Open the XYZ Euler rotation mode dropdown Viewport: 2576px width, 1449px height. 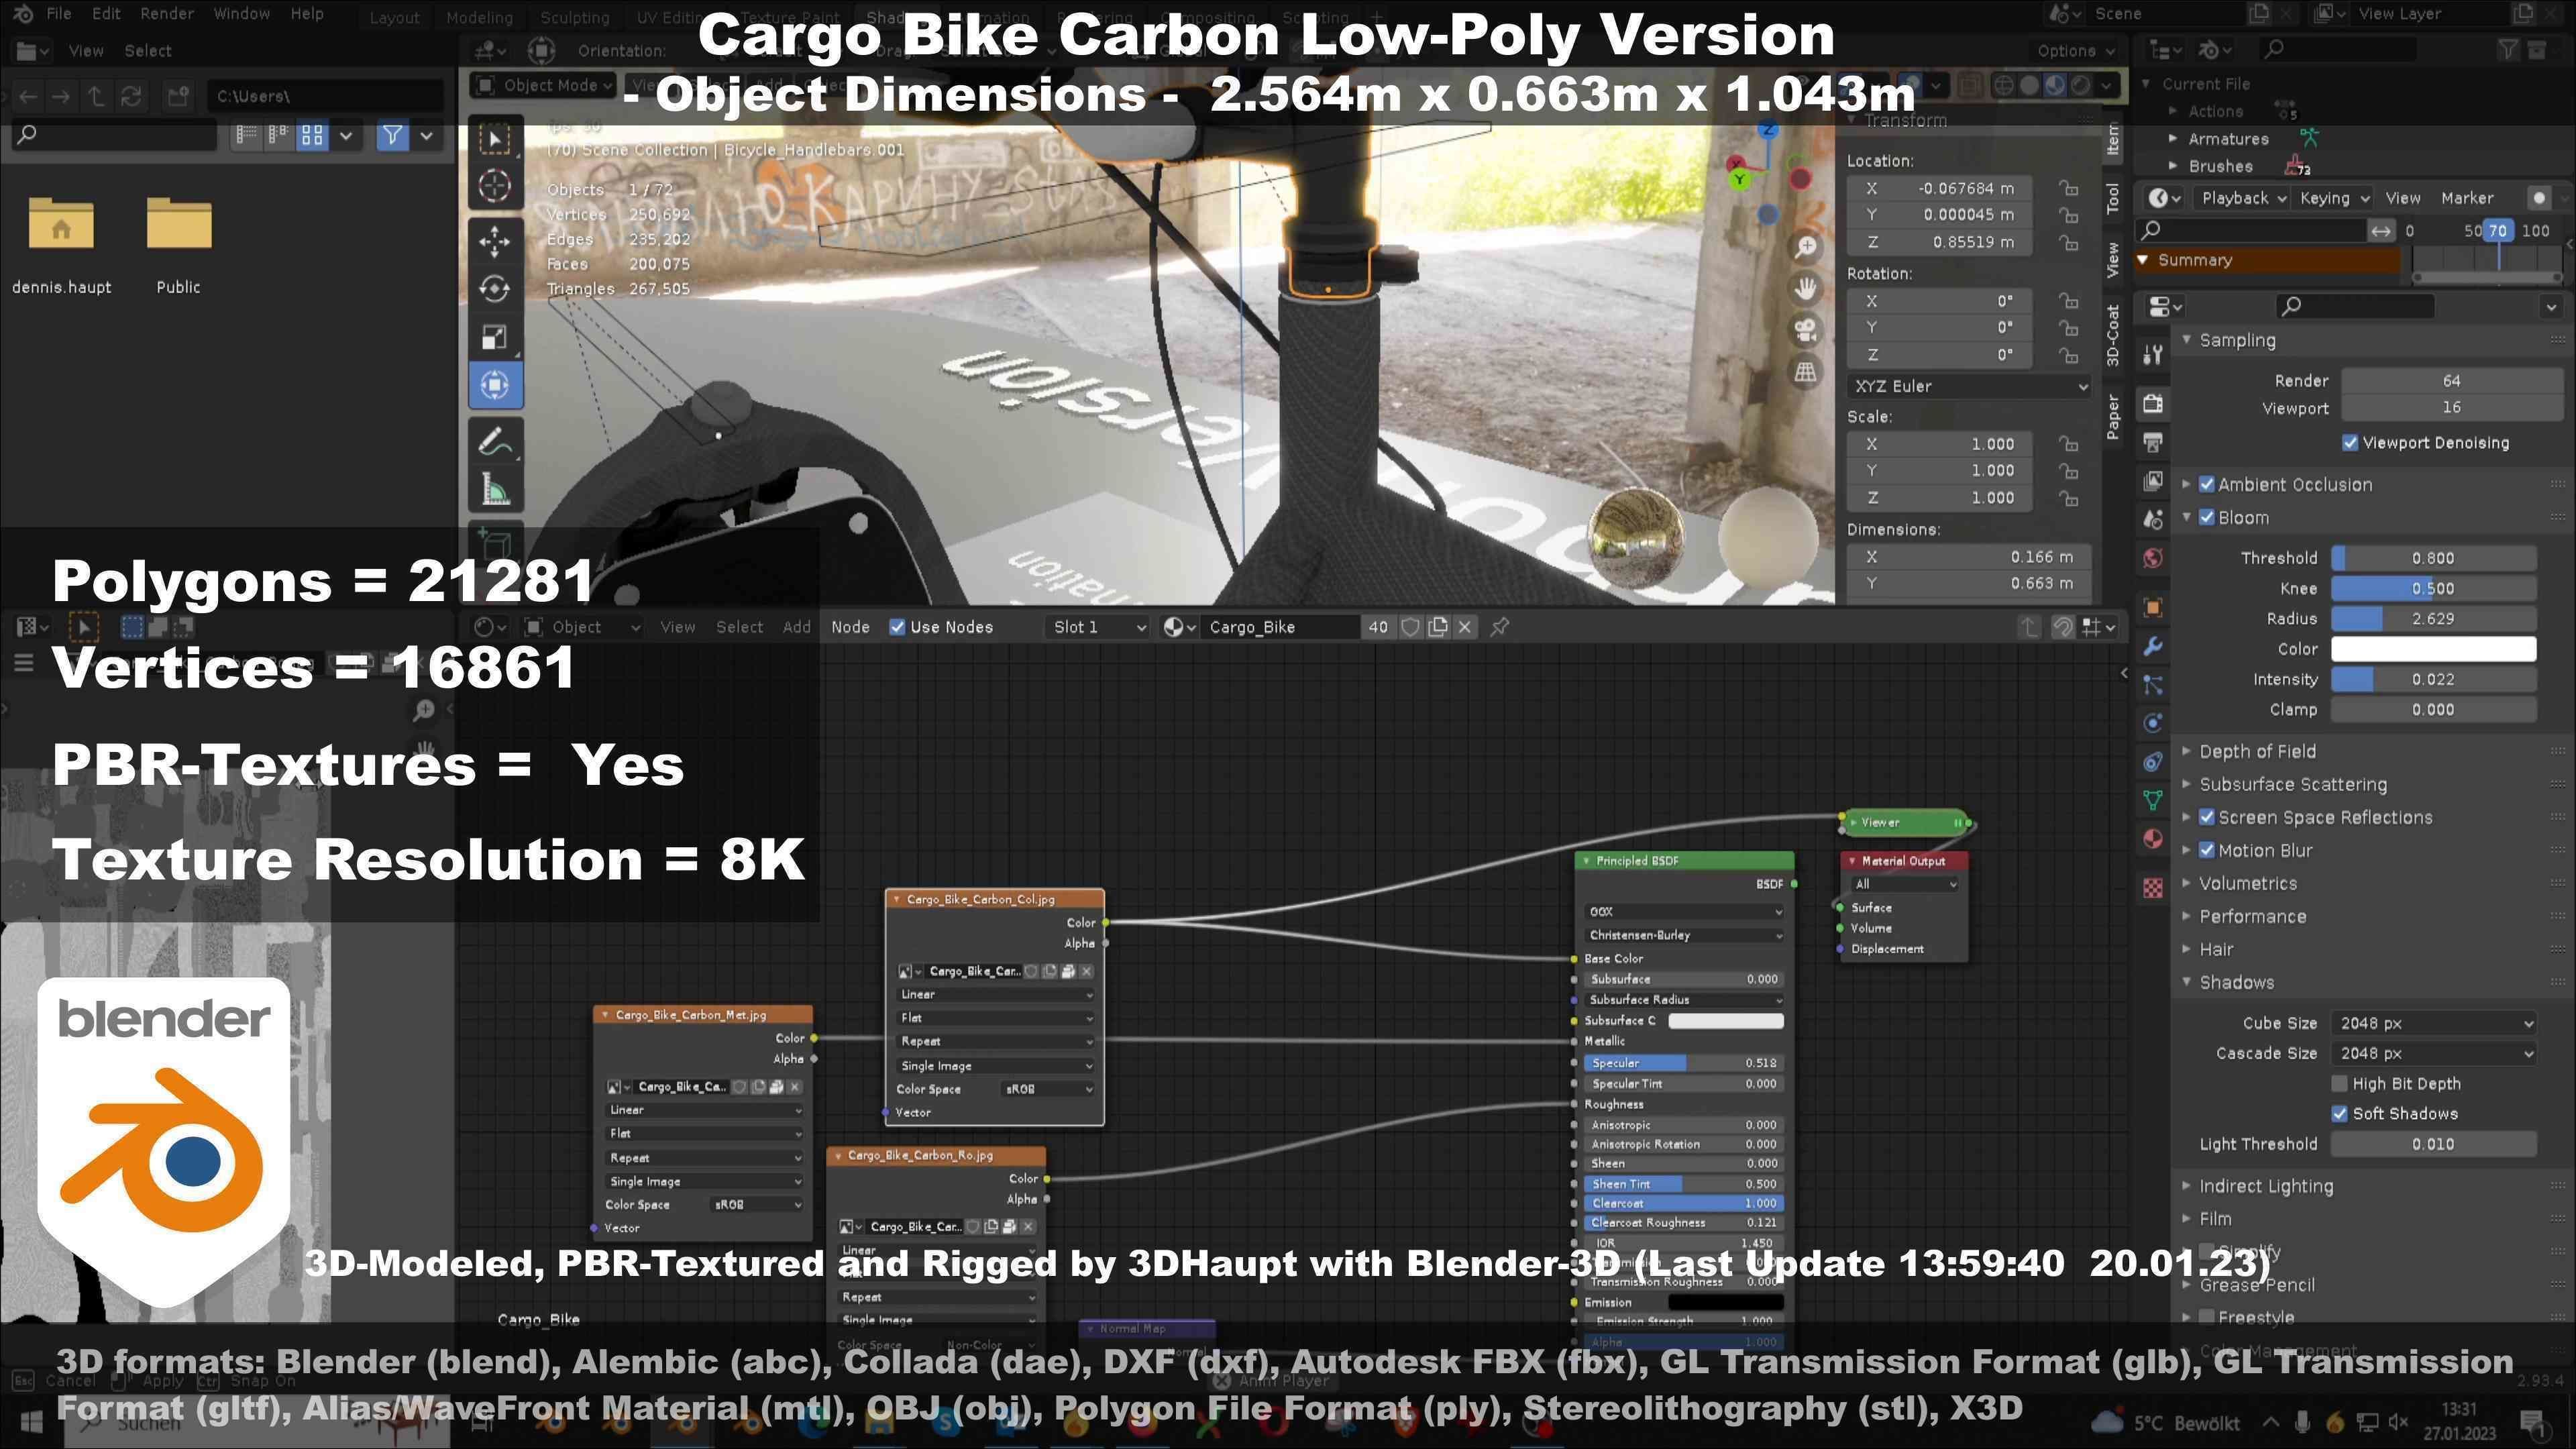point(1969,386)
